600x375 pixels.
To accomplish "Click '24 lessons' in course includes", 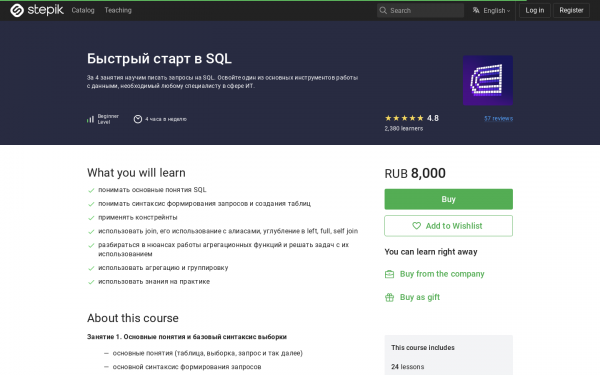I will point(408,367).
